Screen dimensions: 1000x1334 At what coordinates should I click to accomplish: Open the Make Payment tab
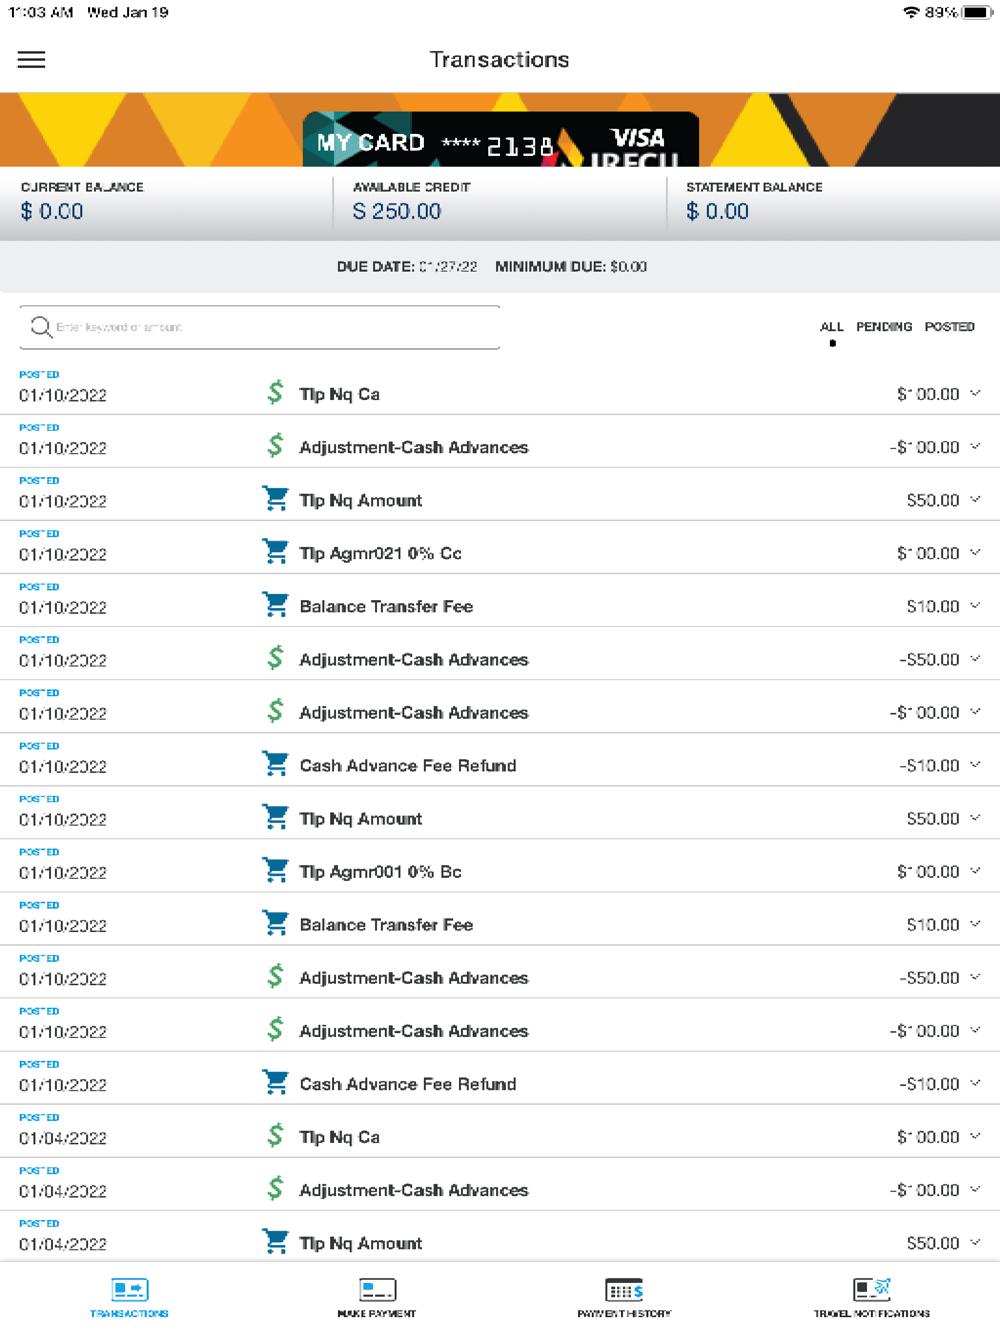pyautogui.click(x=377, y=1297)
